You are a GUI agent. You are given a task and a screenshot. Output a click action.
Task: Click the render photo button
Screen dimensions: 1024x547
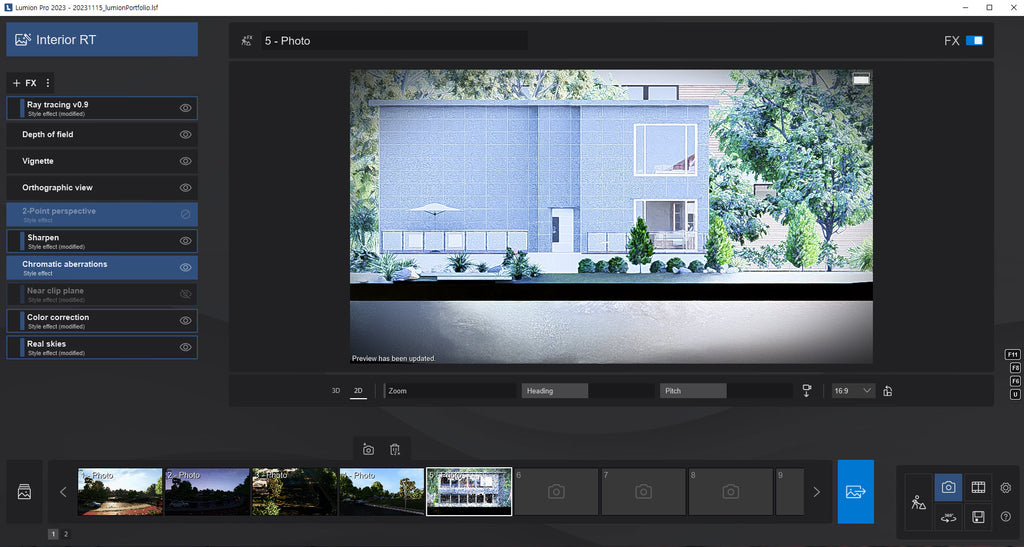tap(855, 491)
